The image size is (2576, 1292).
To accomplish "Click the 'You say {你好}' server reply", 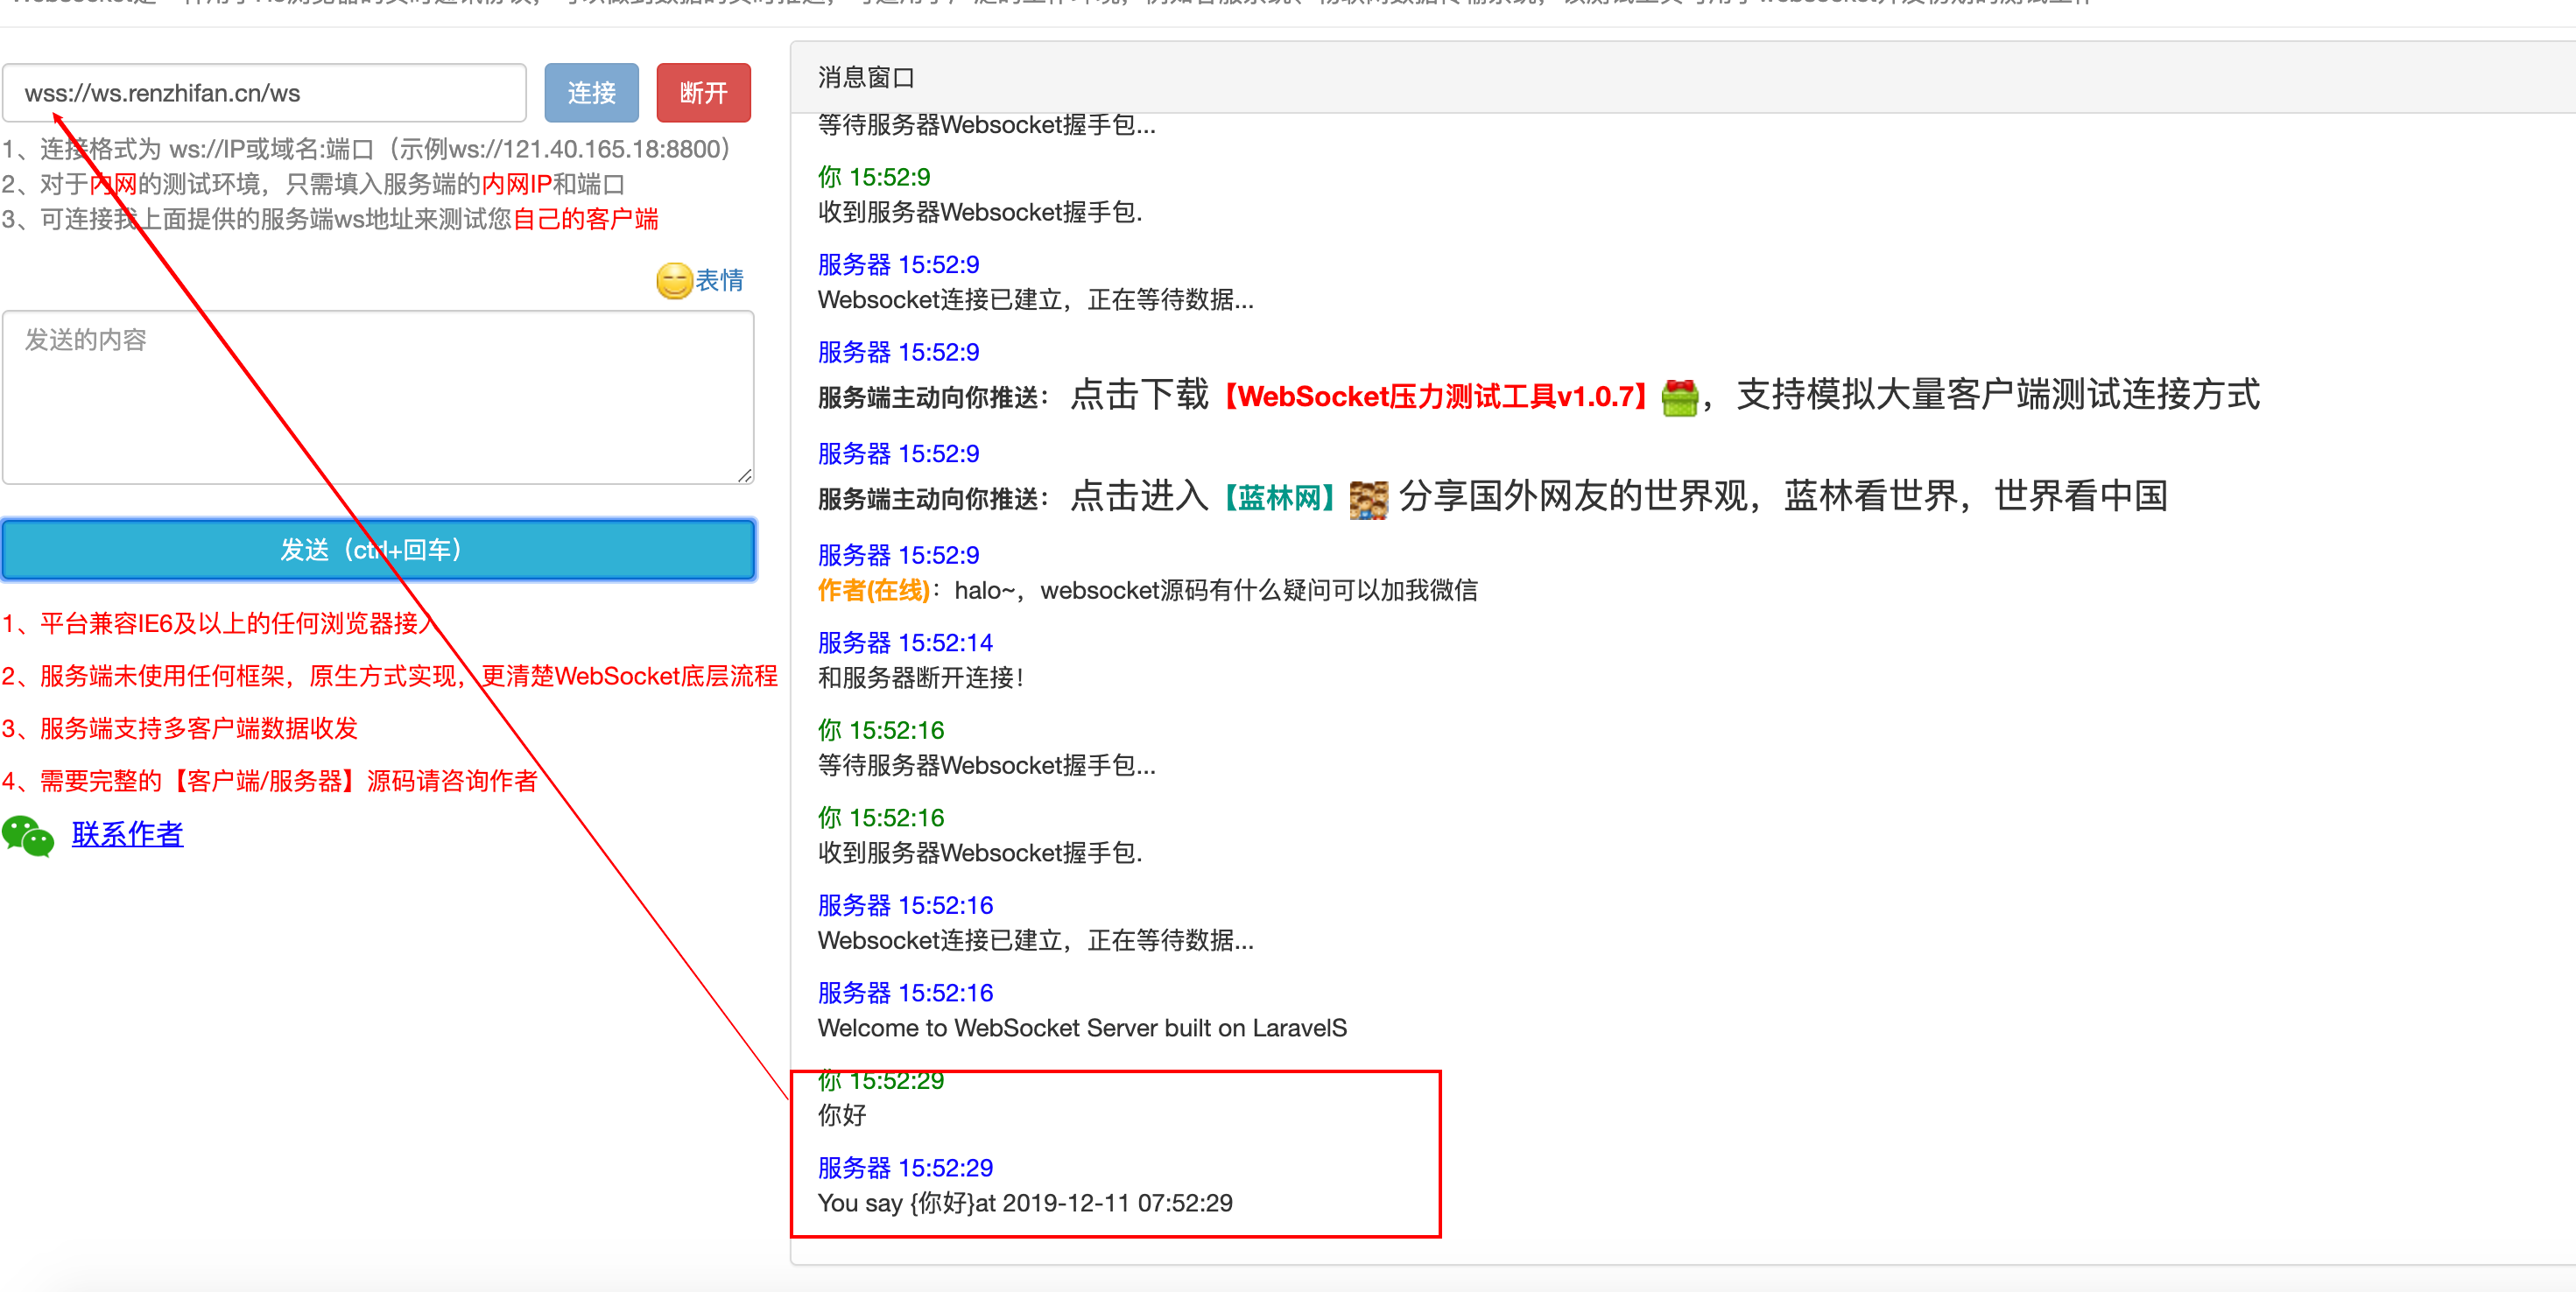I will (x=1025, y=1203).
